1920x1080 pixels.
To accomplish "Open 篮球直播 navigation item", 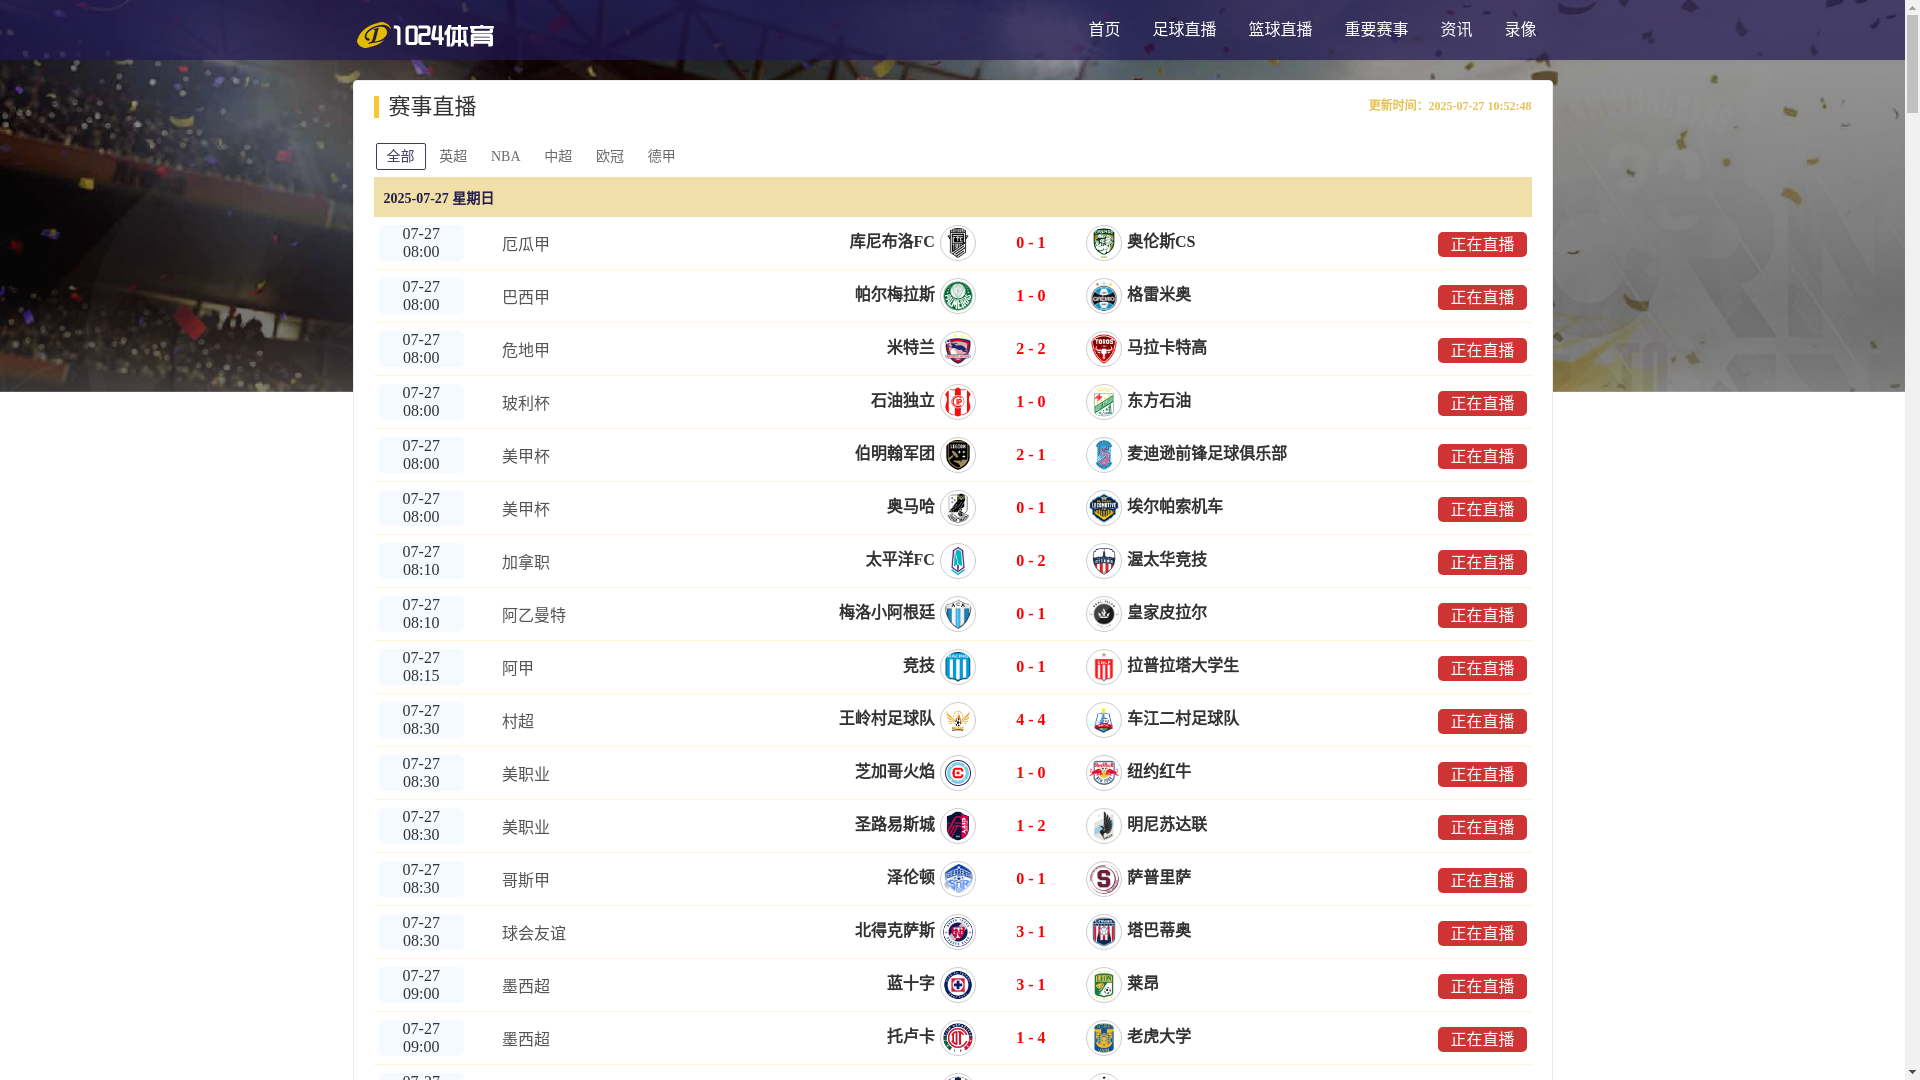I will 1280,30.
